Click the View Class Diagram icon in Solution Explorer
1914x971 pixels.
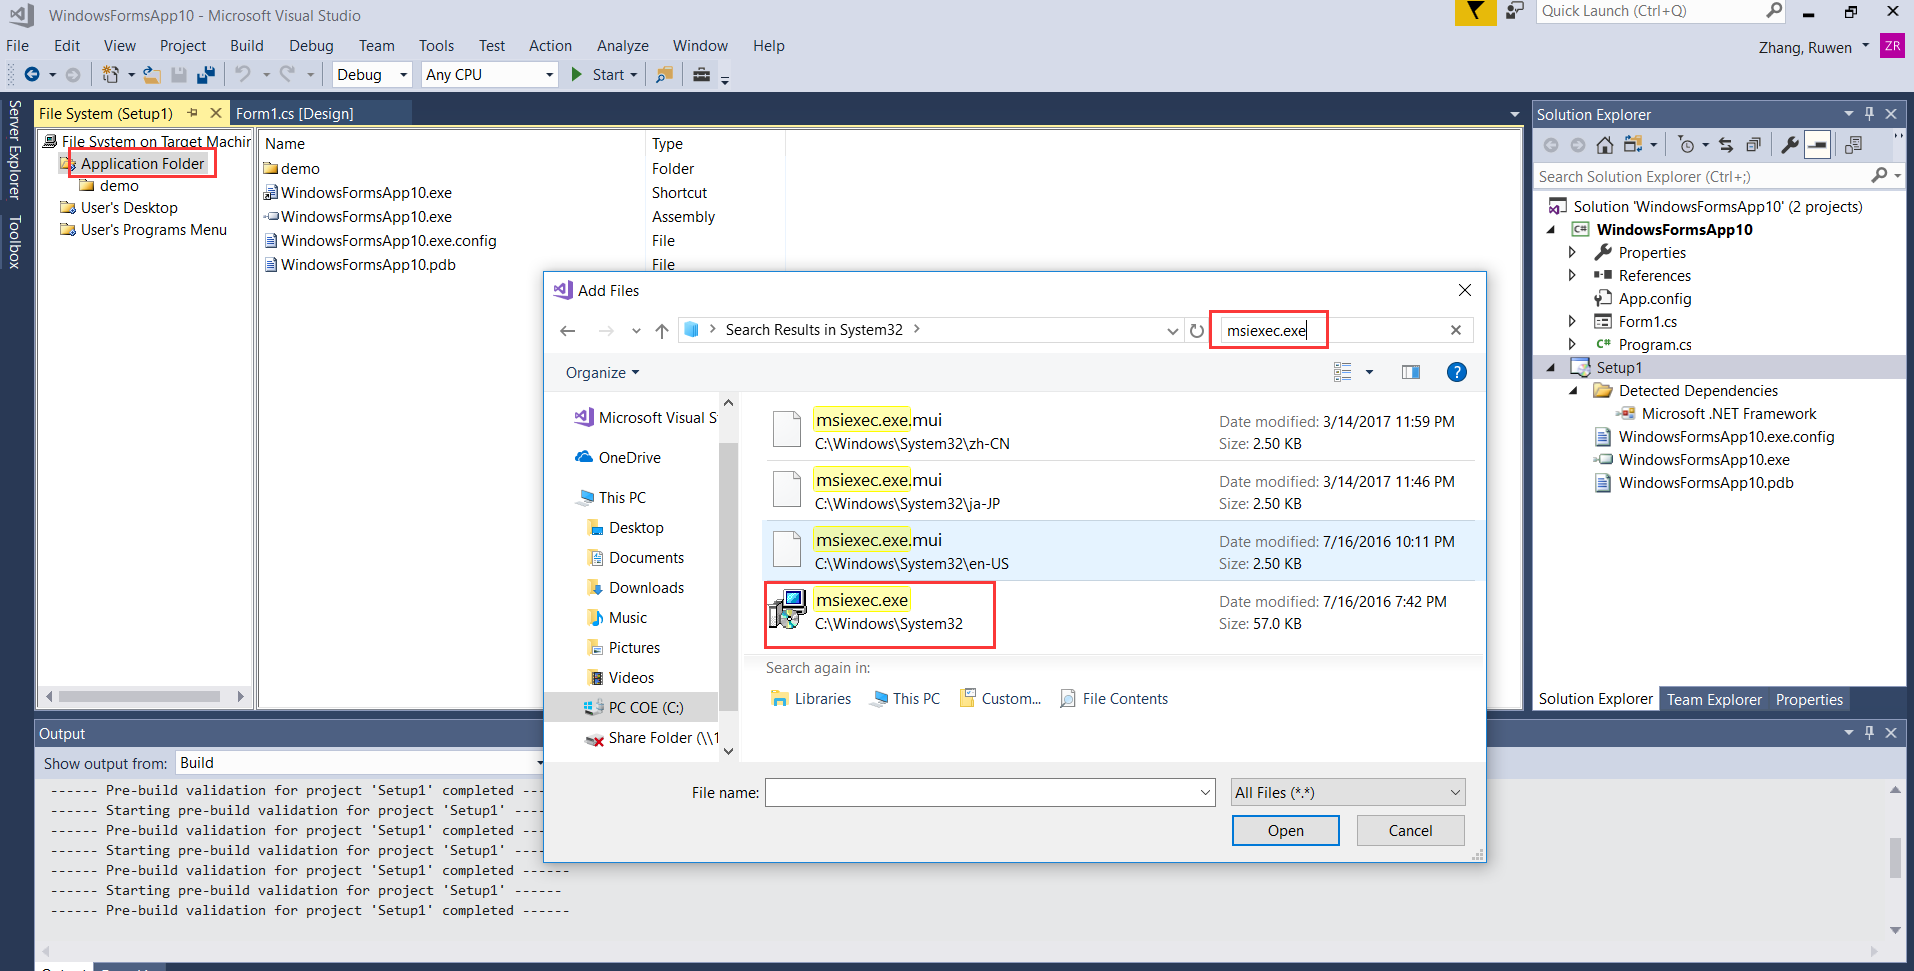1853,145
